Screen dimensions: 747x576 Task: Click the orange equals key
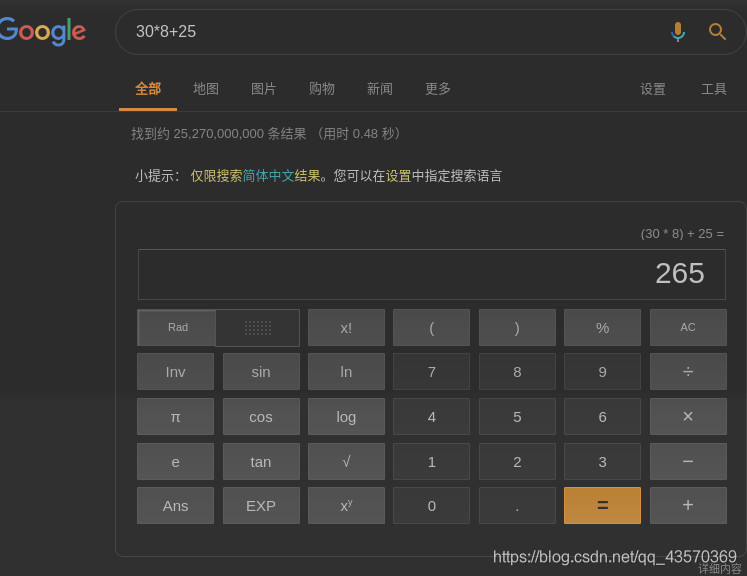[x=602, y=505]
